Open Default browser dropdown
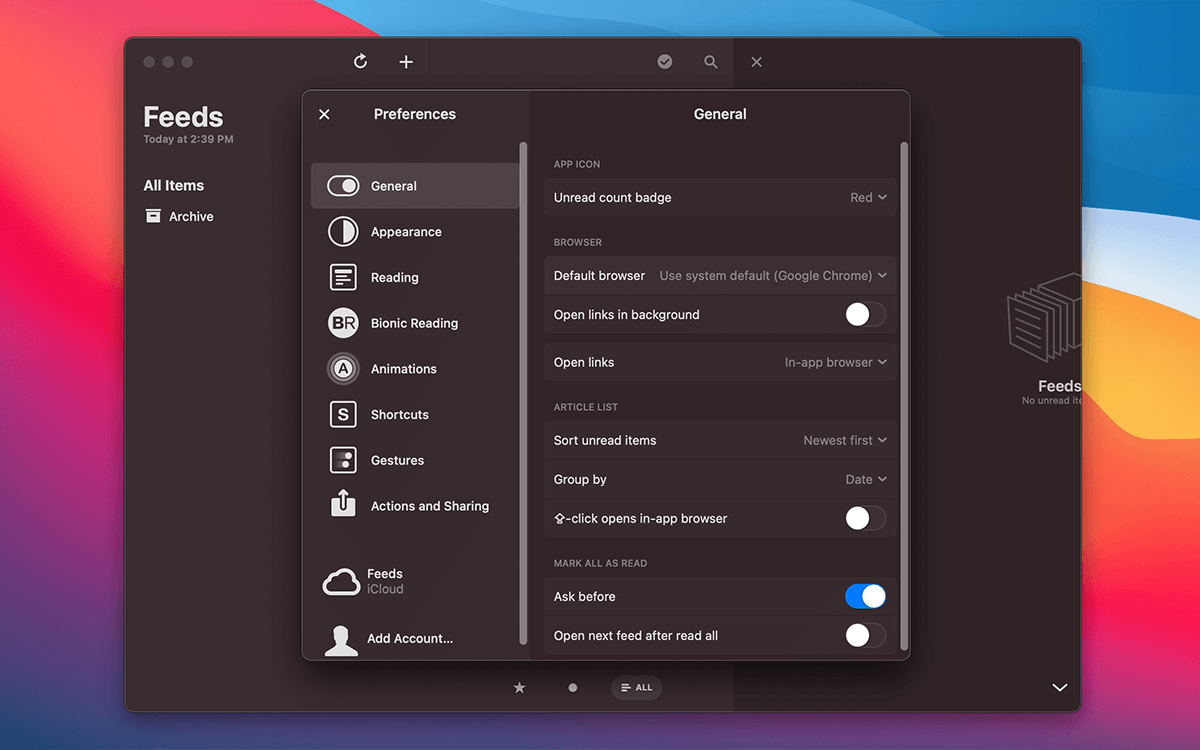Viewport: 1200px width, 750px height. pos(773,276)
